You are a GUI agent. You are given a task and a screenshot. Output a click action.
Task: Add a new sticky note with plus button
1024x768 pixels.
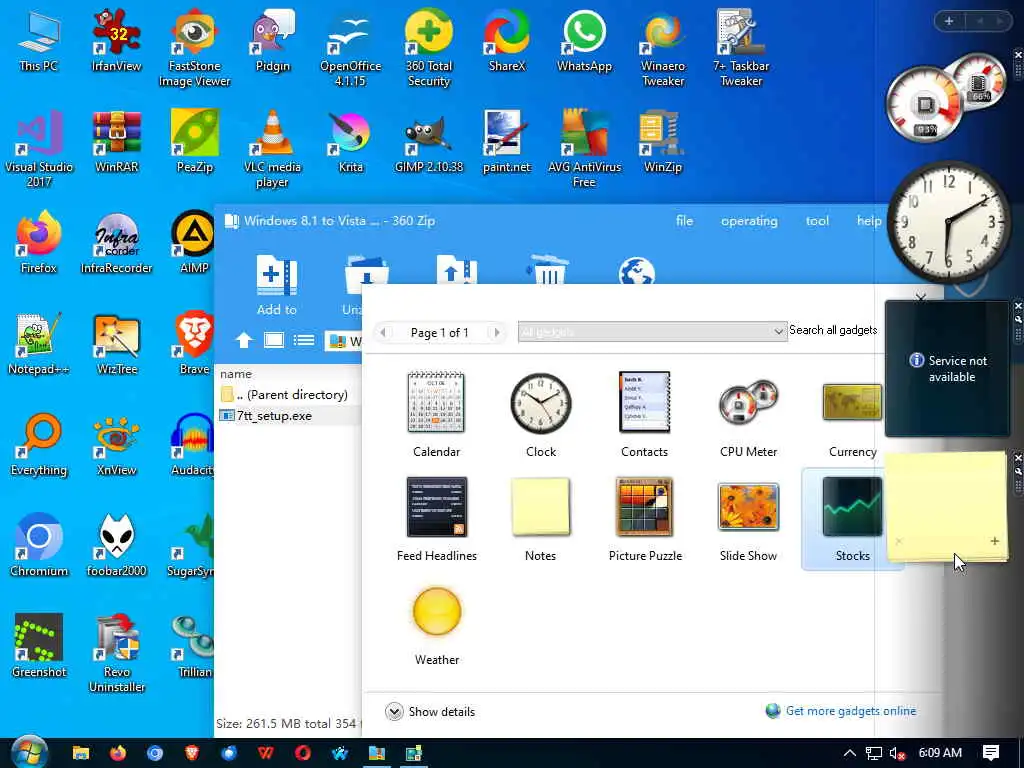click(x=994, y=541)
